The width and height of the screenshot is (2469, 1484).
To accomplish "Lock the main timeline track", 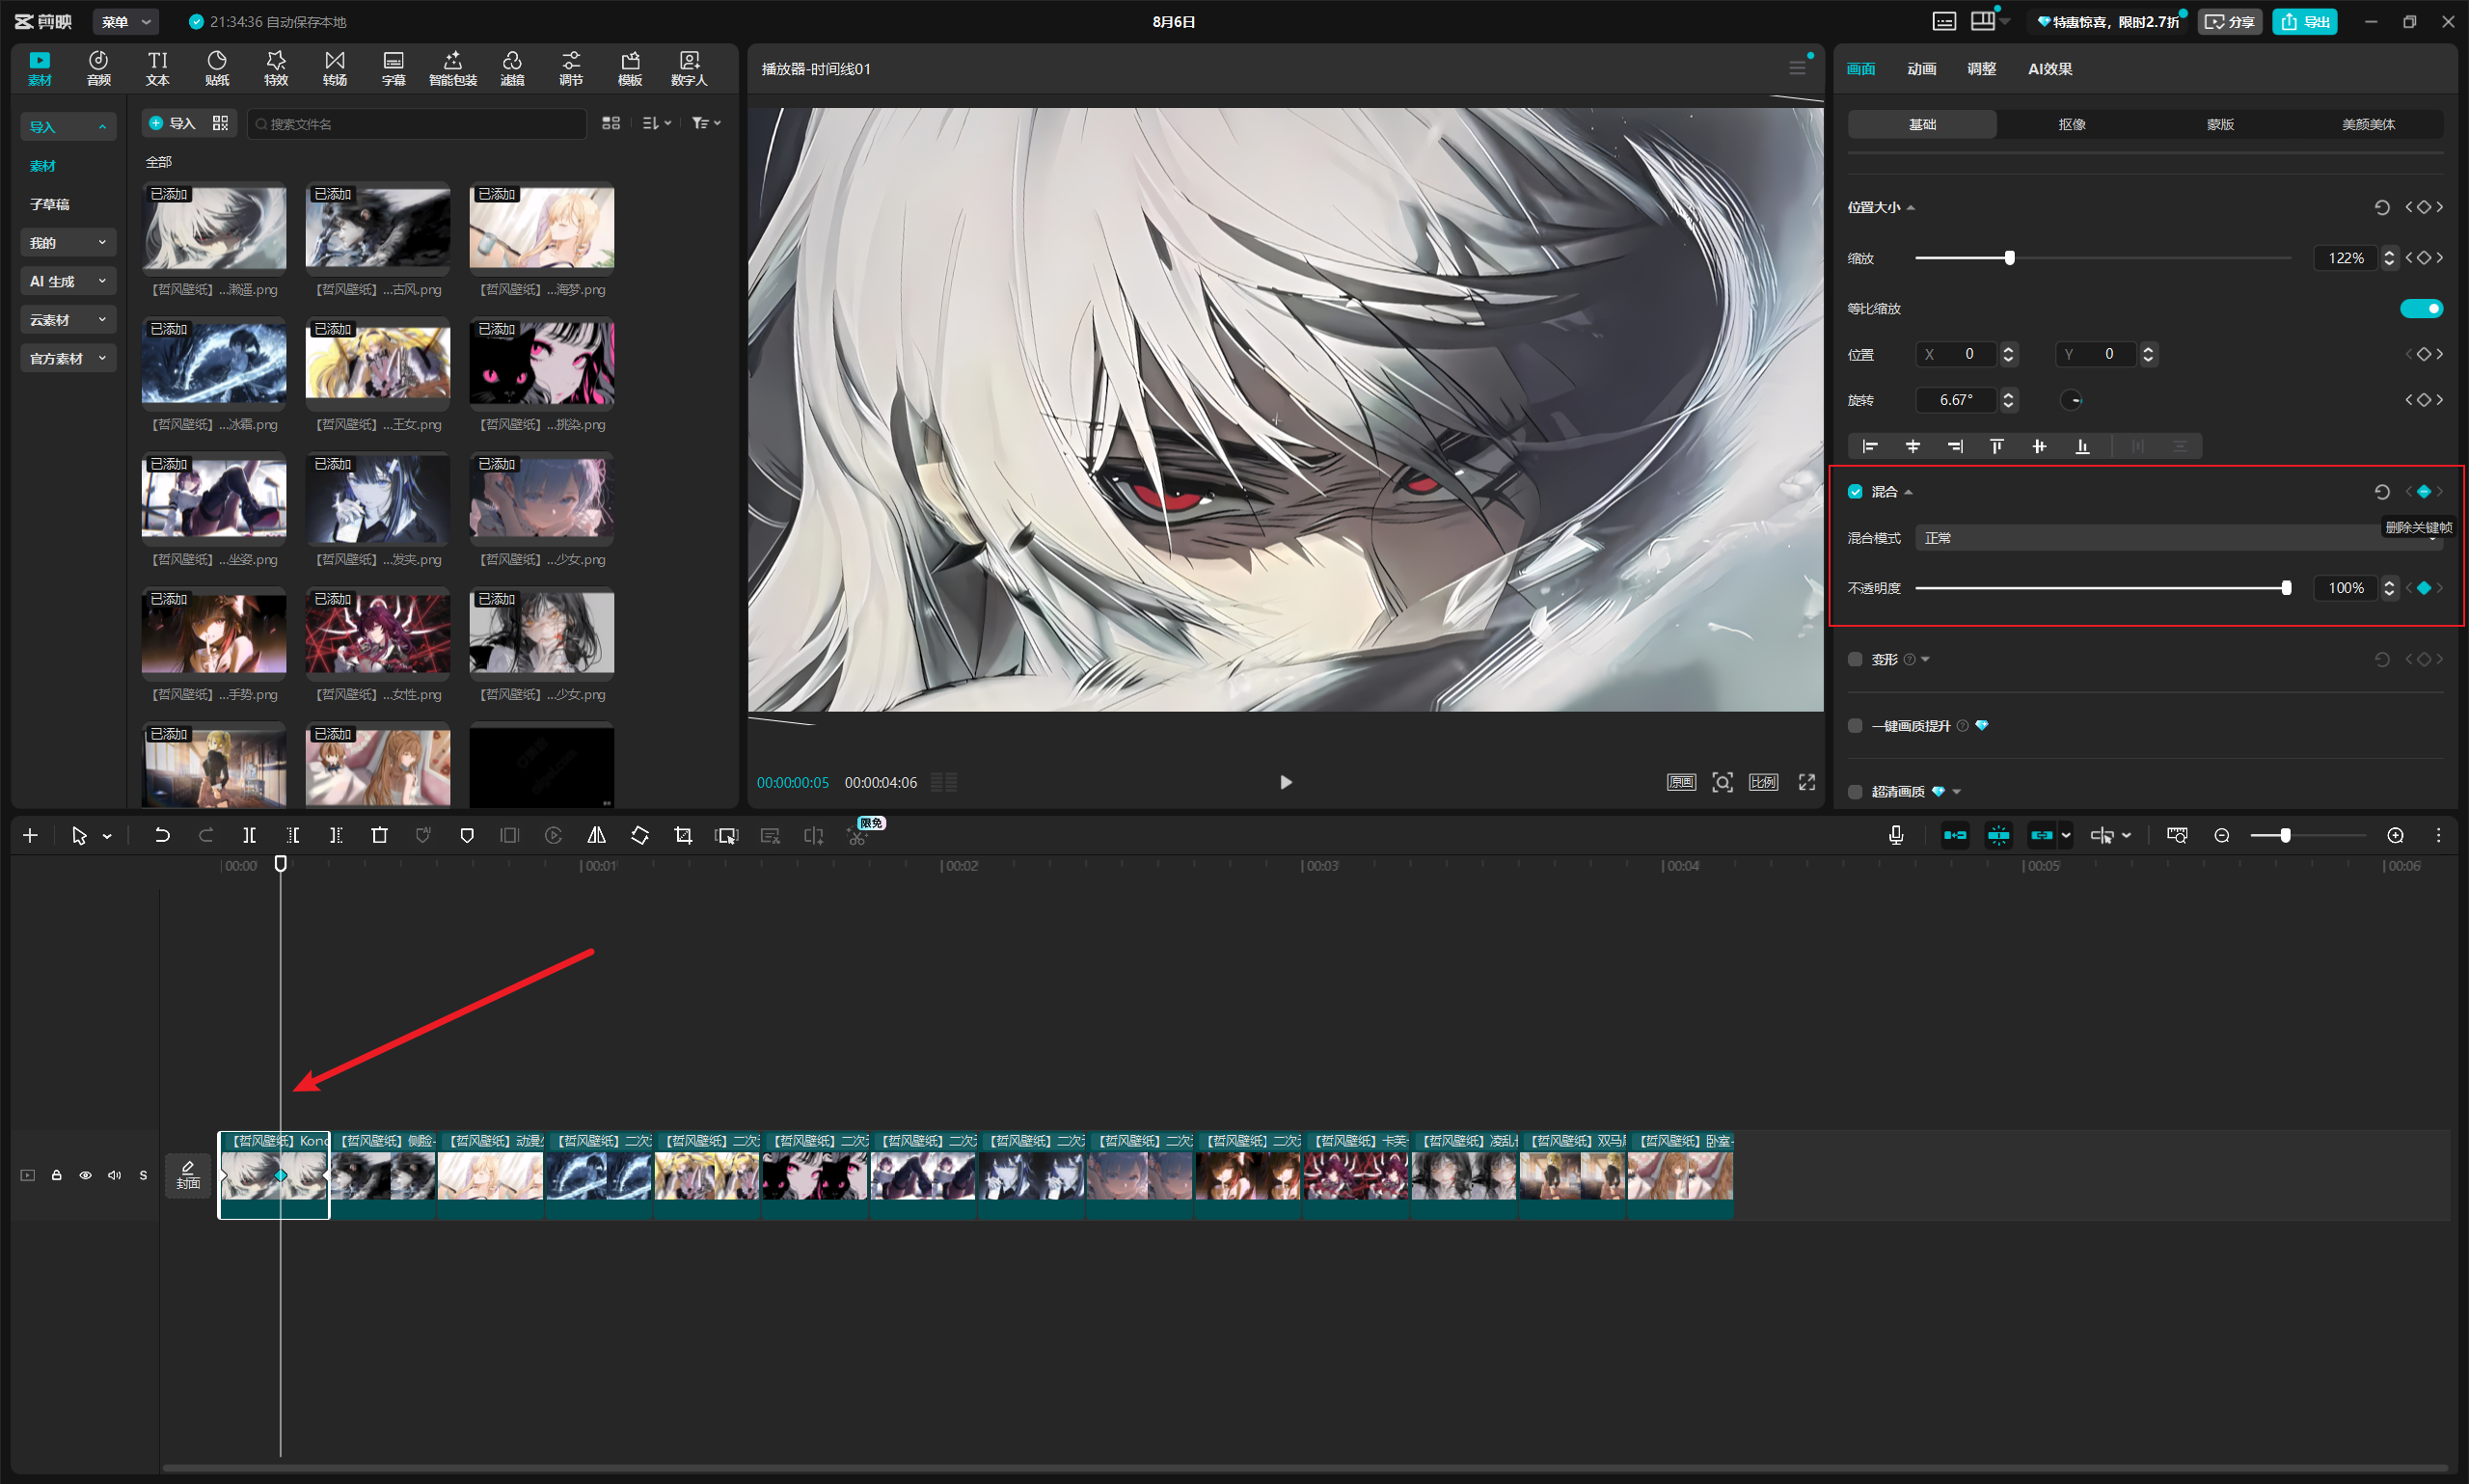I will click(x=57, y=1175).
